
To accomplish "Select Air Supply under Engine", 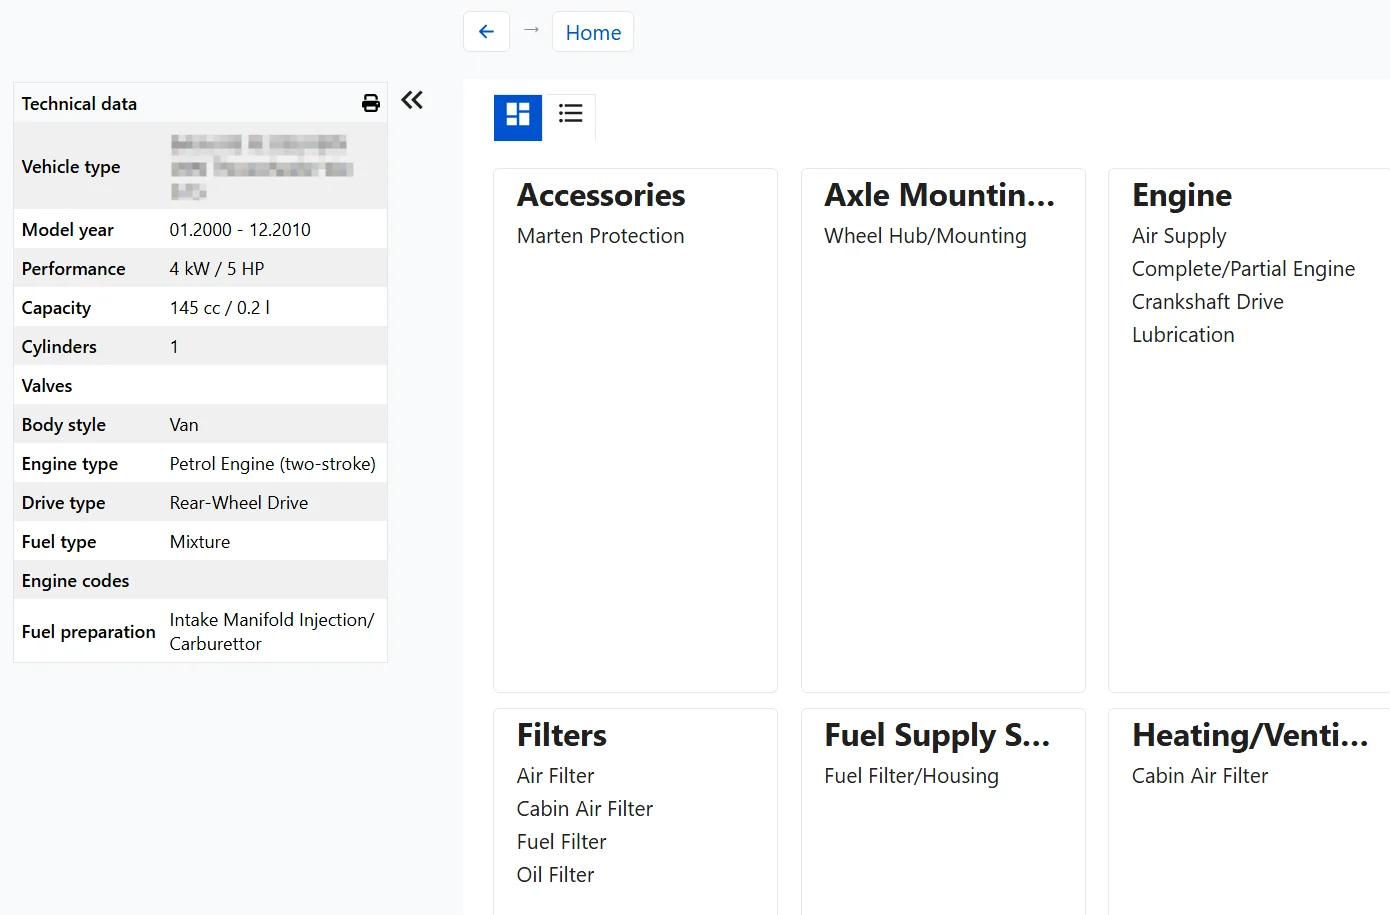I will (x=1179, y=236).
